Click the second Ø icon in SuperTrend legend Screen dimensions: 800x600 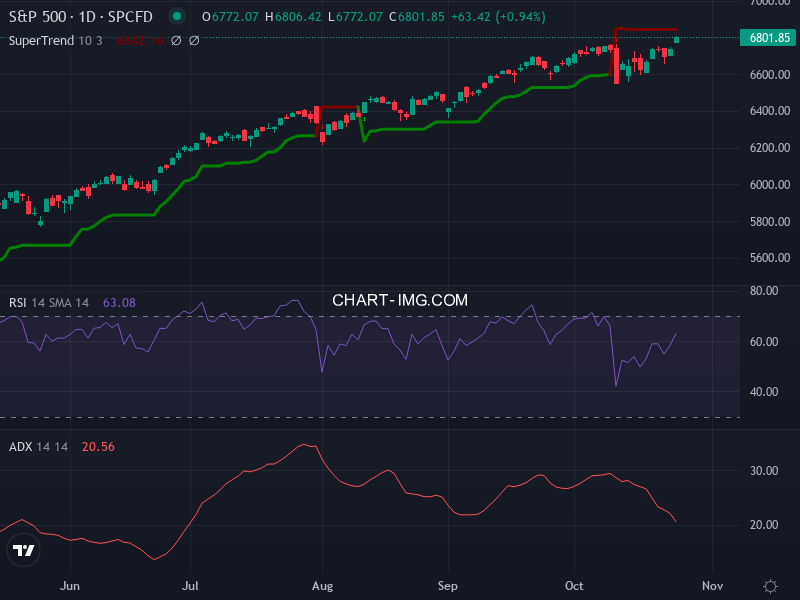click(x=193, y=40)
